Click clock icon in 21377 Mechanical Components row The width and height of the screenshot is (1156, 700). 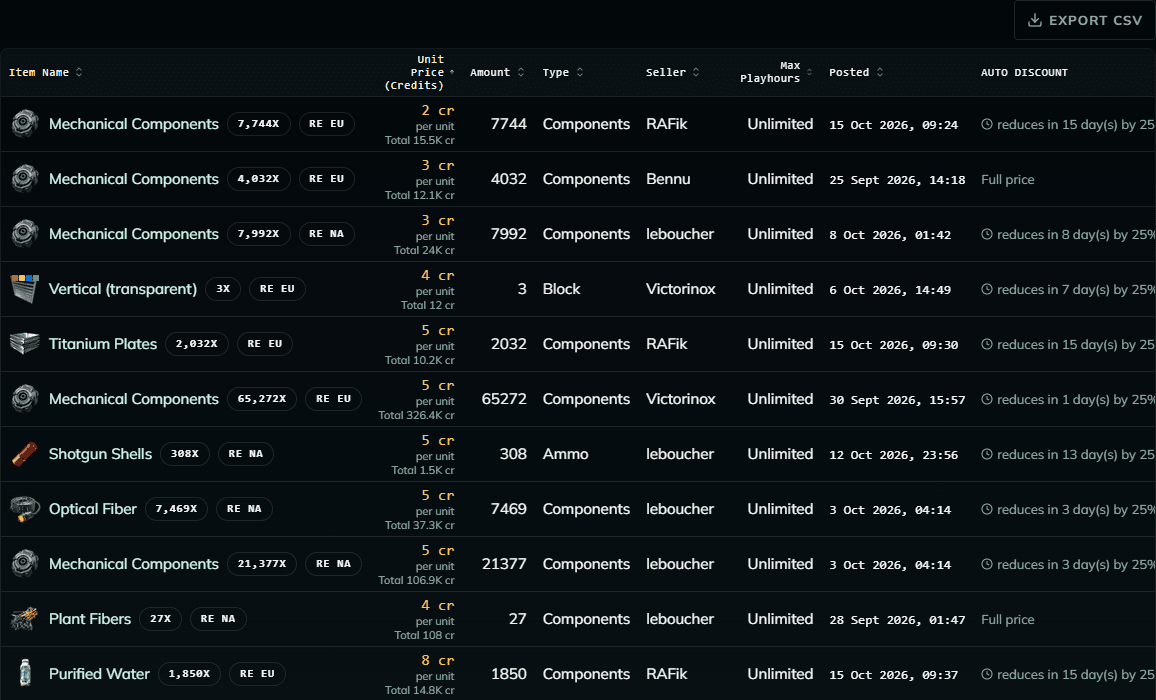986,564
